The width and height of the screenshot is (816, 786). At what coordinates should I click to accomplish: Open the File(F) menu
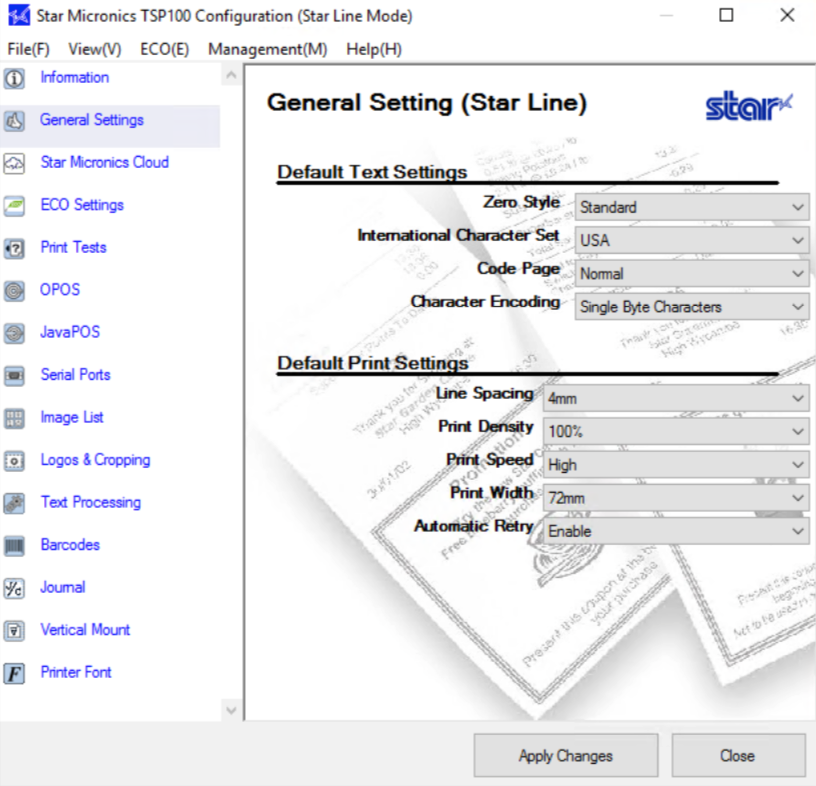click(x=29, y=49)
